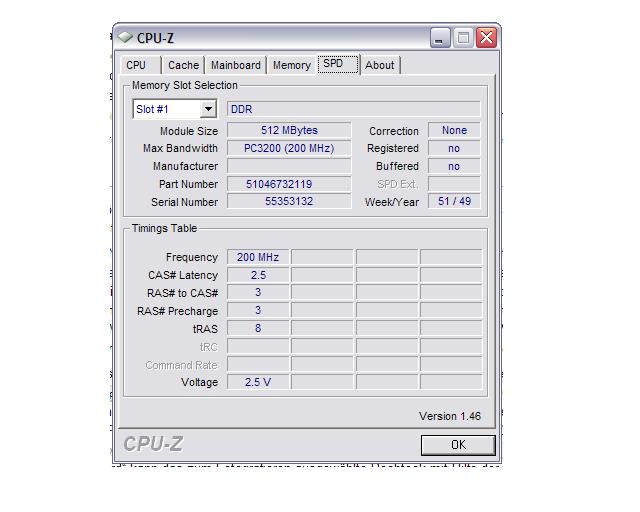640x512 pixels.
Task: Switch to the CPU tab
Action: click(141, 65)
